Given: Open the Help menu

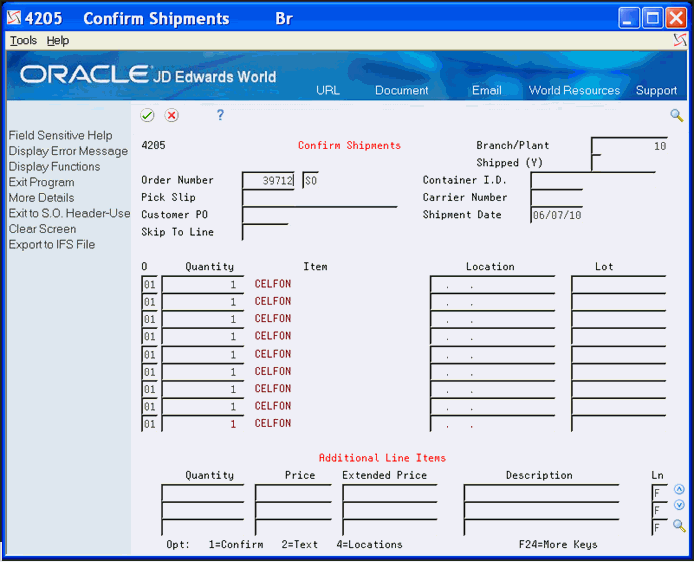Looking at the screenshot, I should coord(58,41).
